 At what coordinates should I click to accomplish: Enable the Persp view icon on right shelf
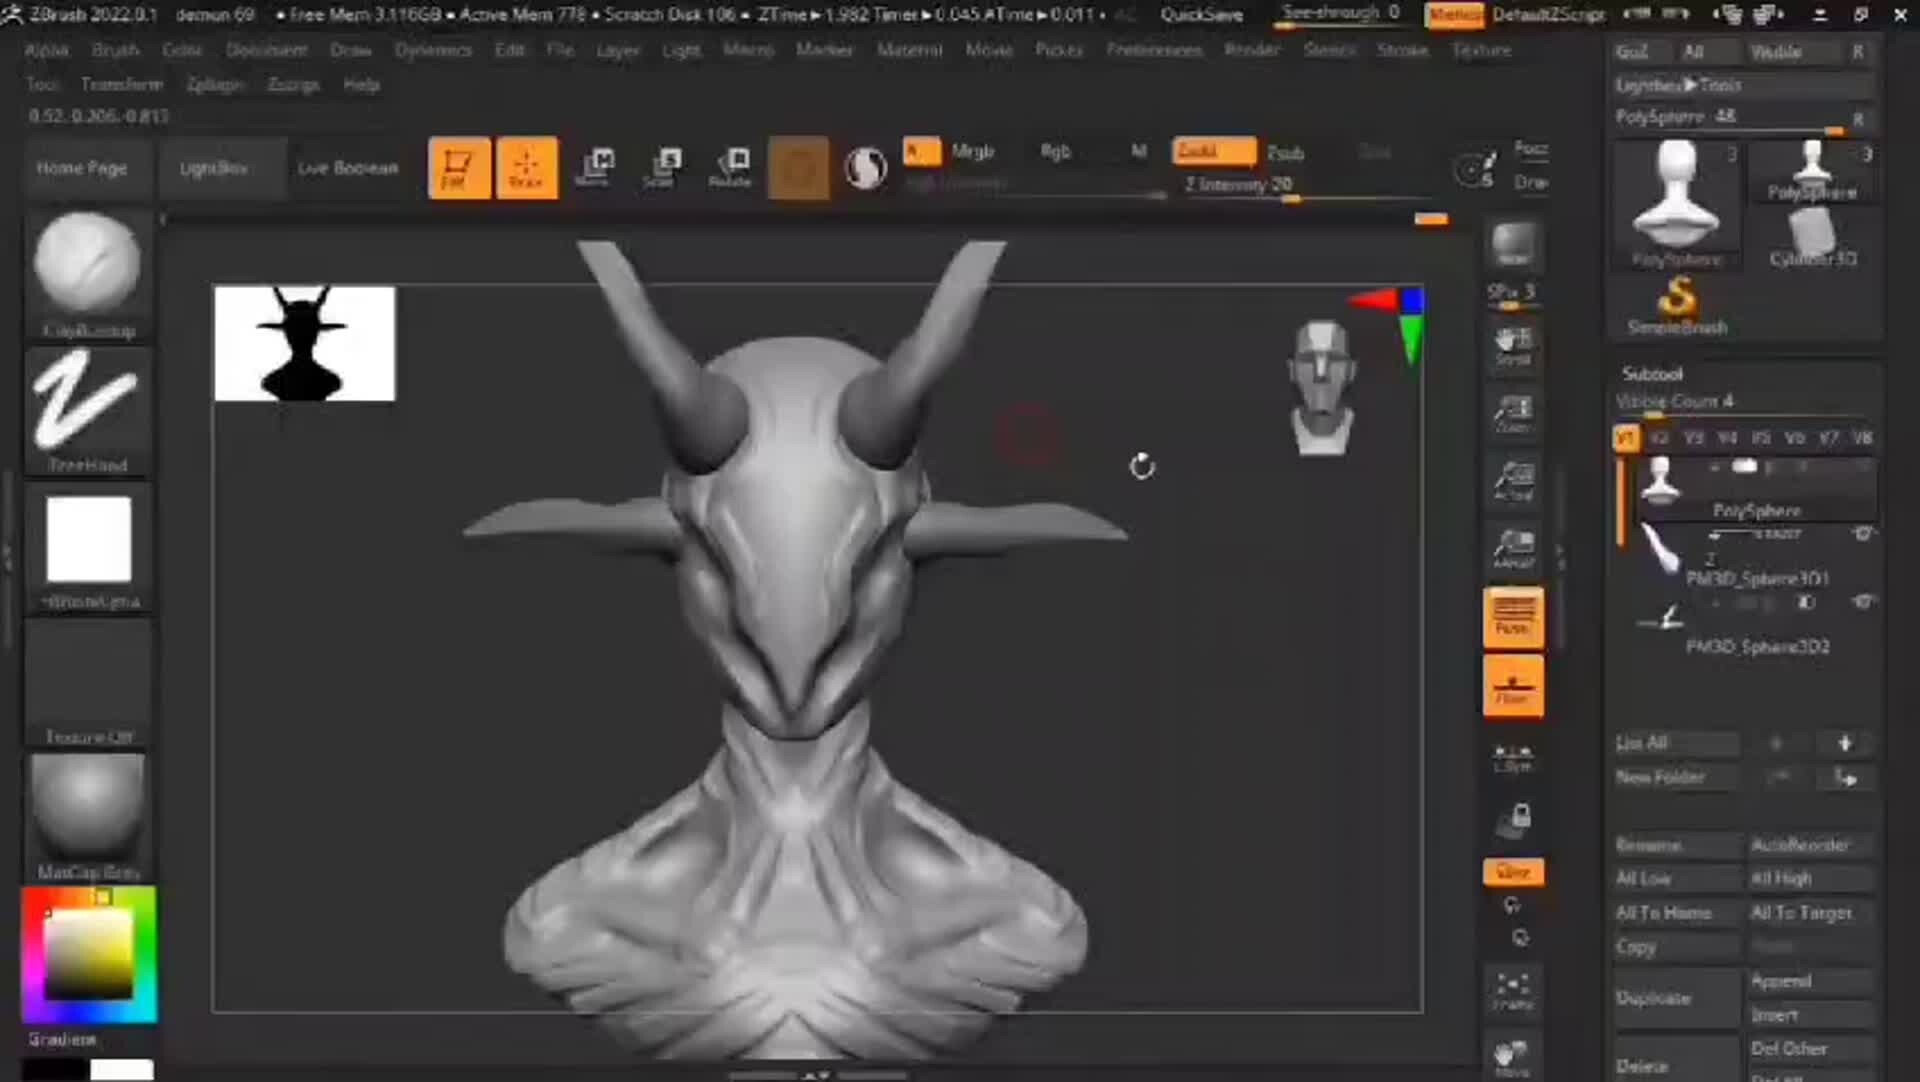[x=1513, y=618]
